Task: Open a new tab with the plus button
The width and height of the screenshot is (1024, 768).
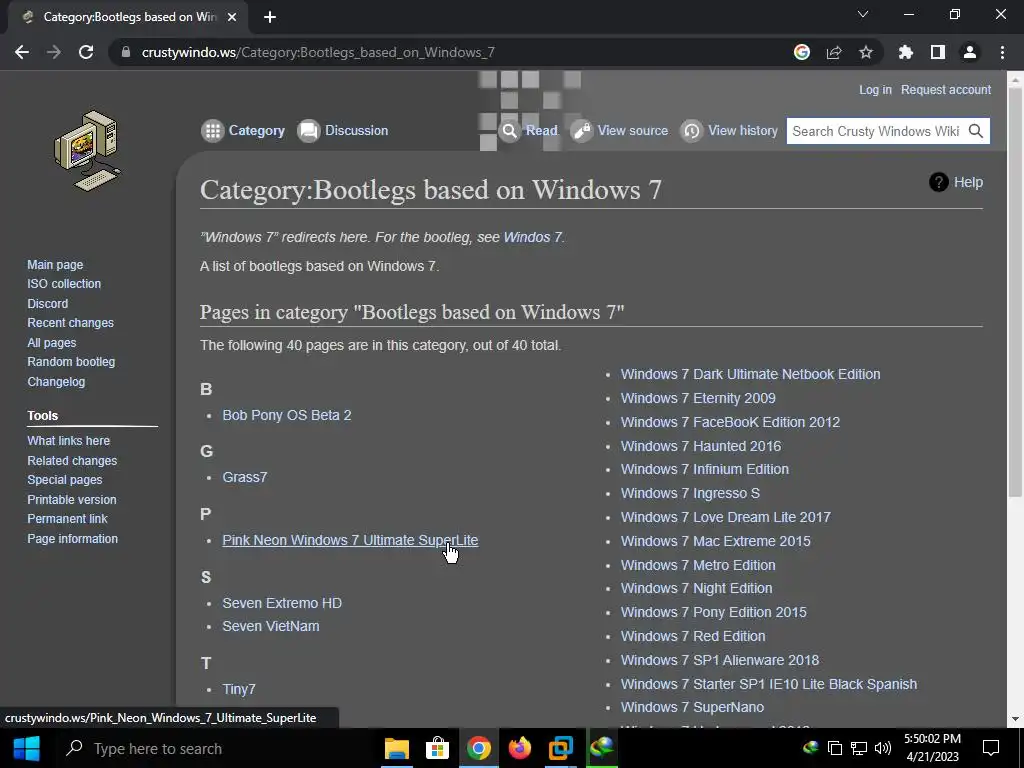Action: [270, 17]
